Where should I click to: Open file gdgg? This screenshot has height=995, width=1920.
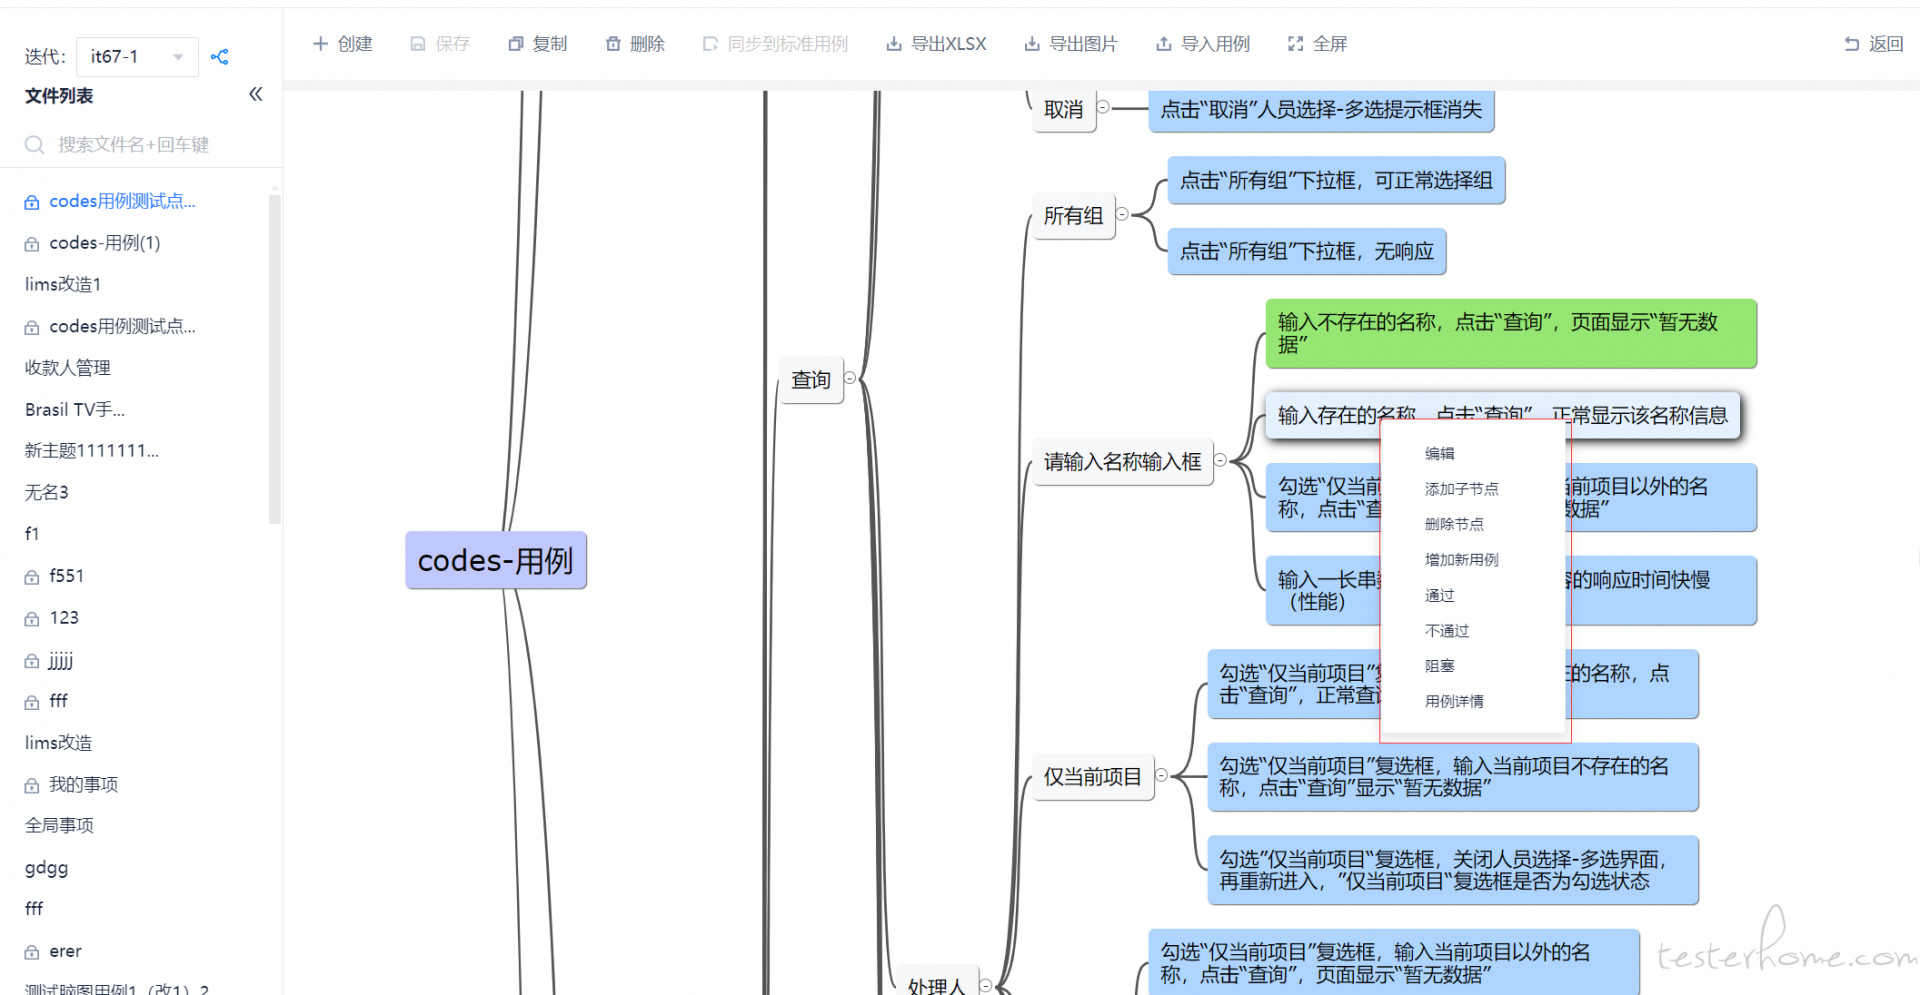coord(46,868)
